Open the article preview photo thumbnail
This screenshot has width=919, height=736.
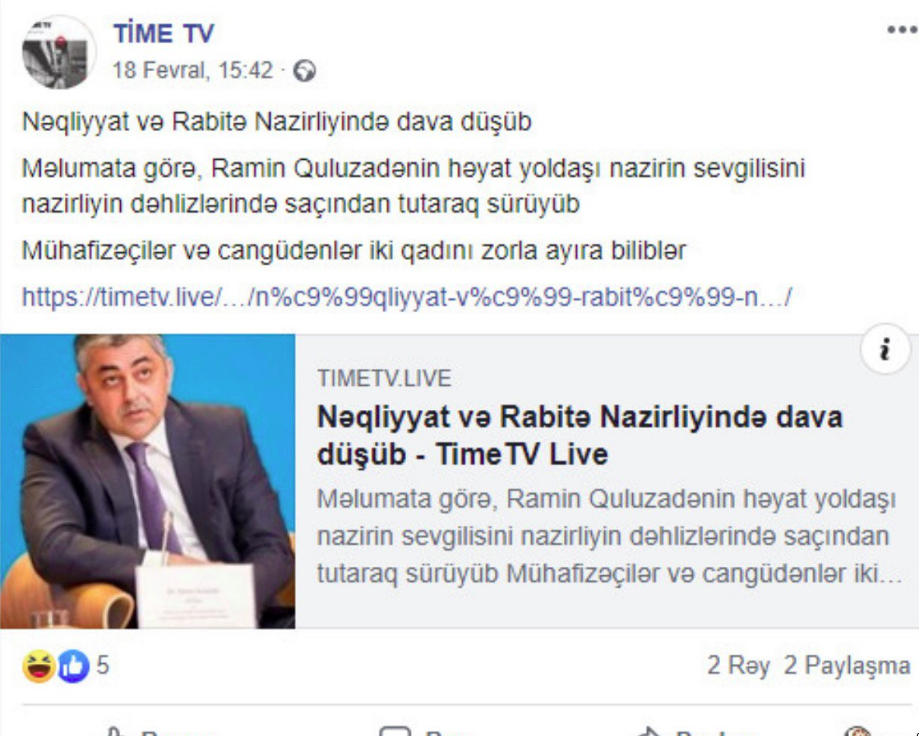(x=148, y=481)
